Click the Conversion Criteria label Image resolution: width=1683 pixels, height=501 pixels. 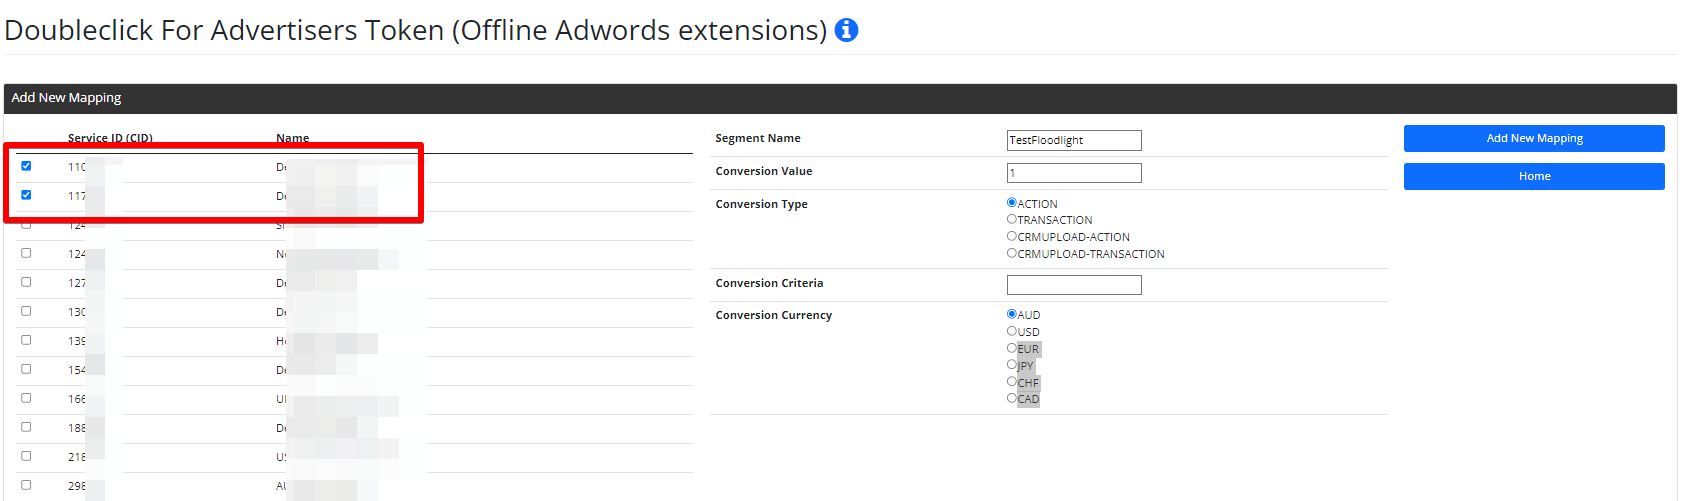tap(769, 283)
